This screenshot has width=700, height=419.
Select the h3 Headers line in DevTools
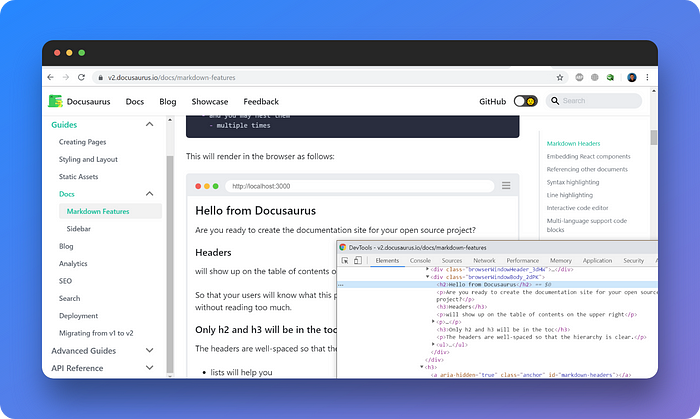click(462, 307)
